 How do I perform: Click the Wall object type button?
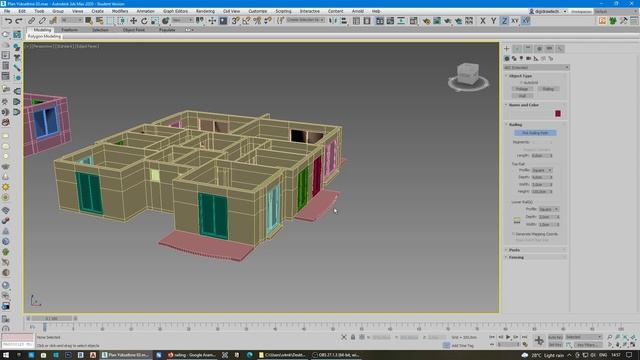coord(522,96)
